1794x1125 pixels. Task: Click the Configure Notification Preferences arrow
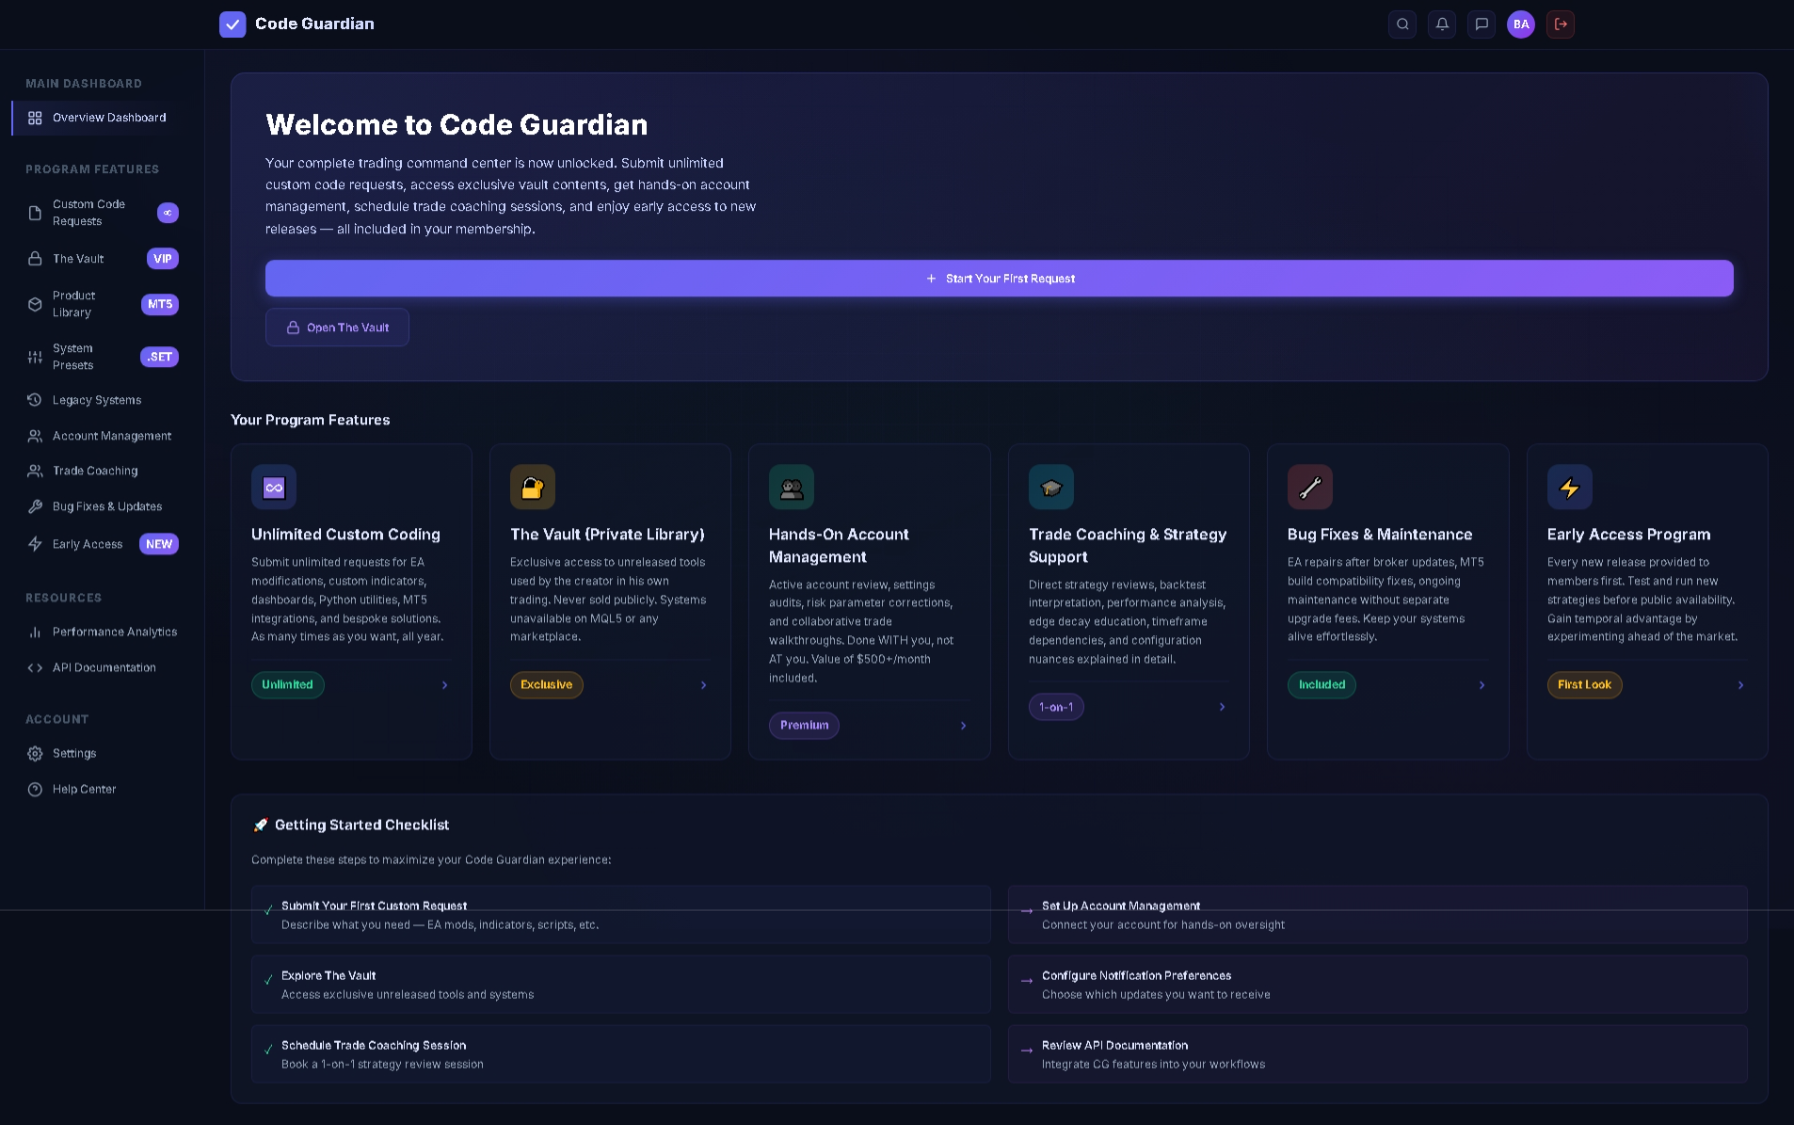[x=1026, y=981]
